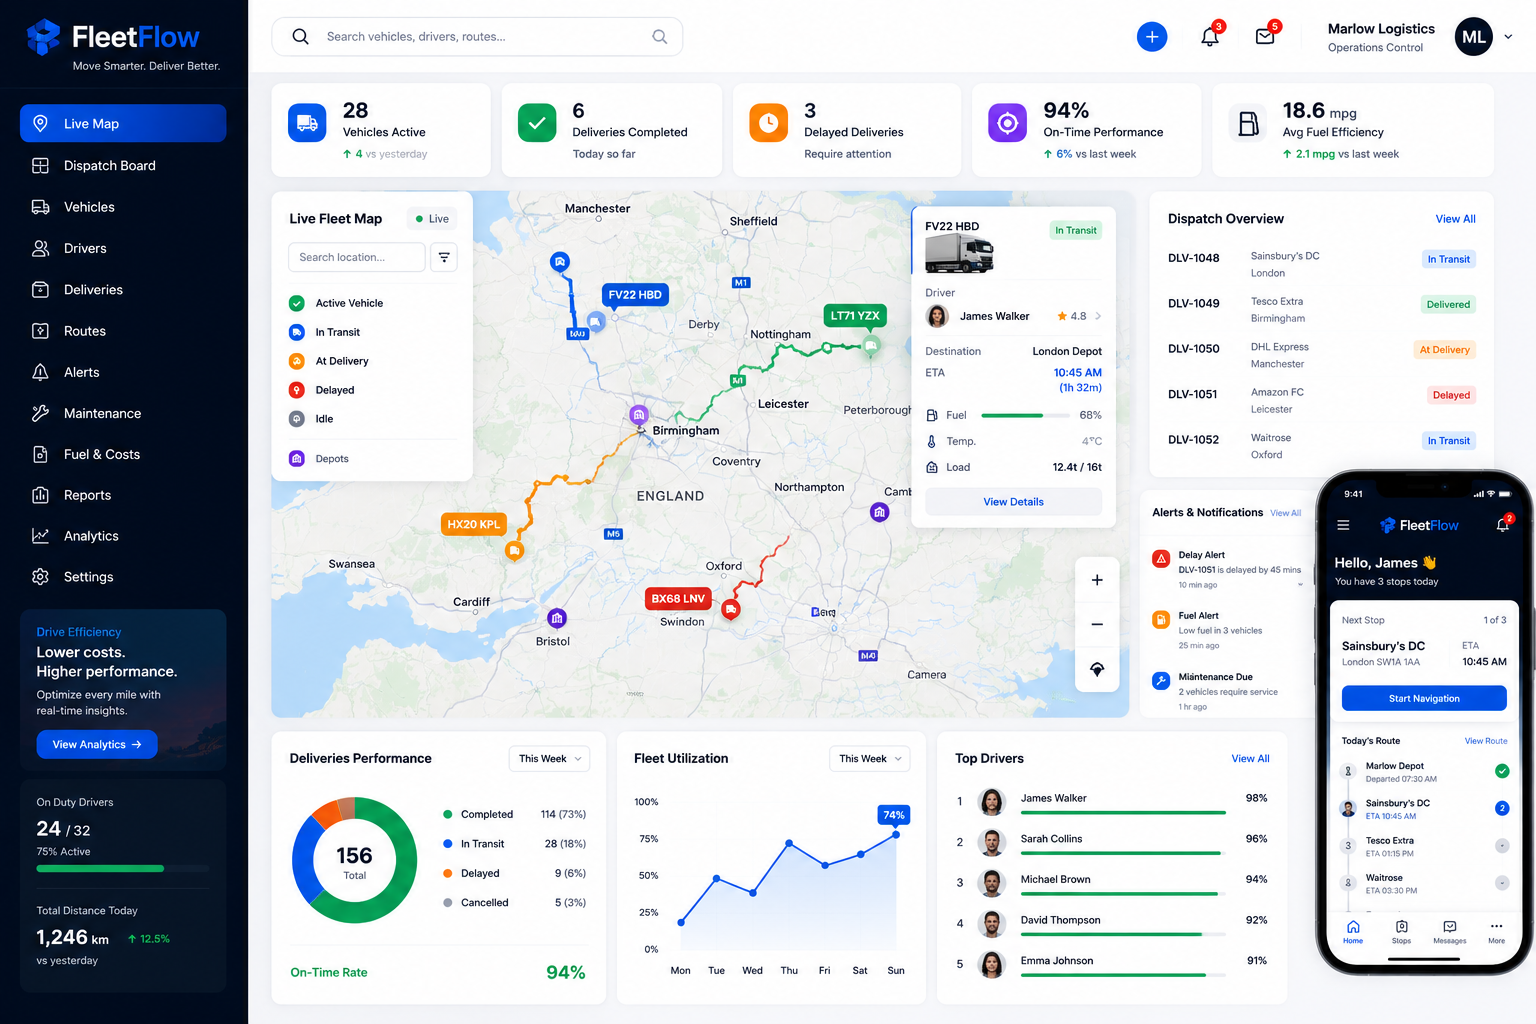This screenshot has width=1536, height=1024.
Task: Click the blue plus add button
Action: 1152,37
